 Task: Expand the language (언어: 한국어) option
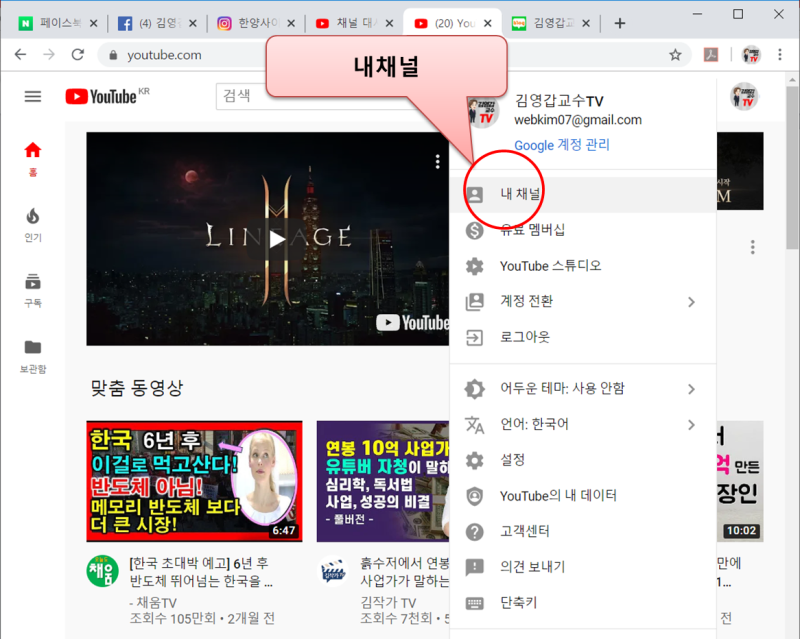583,425
